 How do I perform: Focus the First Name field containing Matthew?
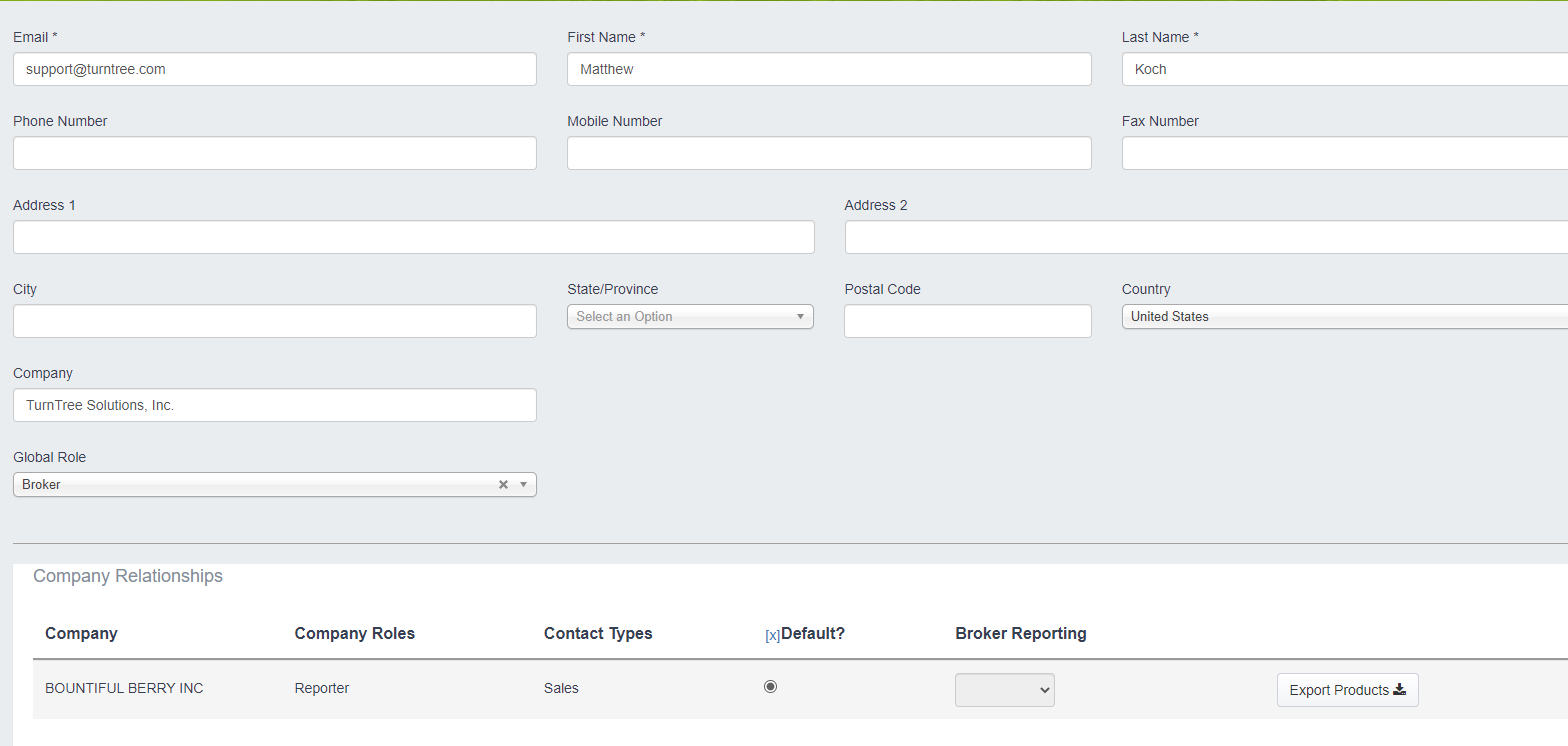[829, 70]
